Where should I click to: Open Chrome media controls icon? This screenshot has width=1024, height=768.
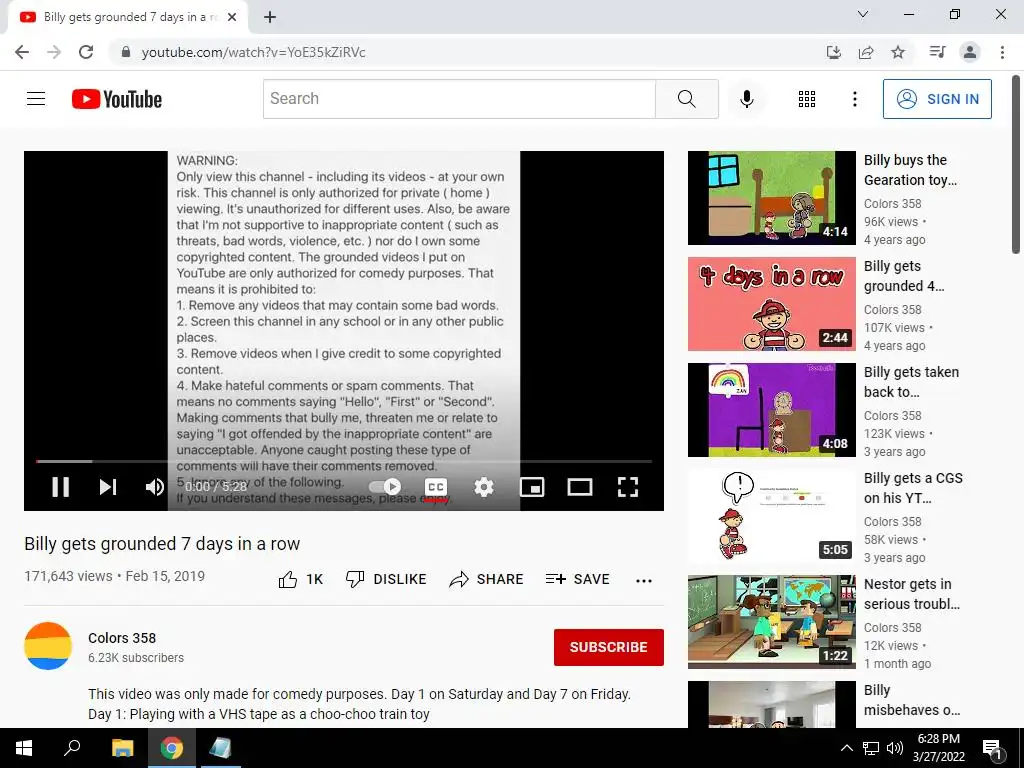(x=937, y=52)
